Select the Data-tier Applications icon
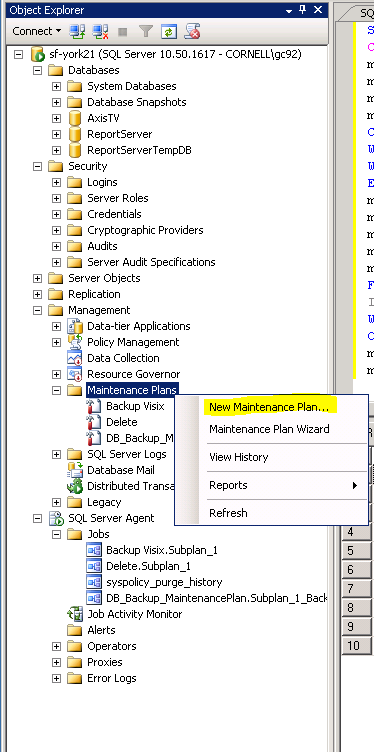 coord(75,326)
